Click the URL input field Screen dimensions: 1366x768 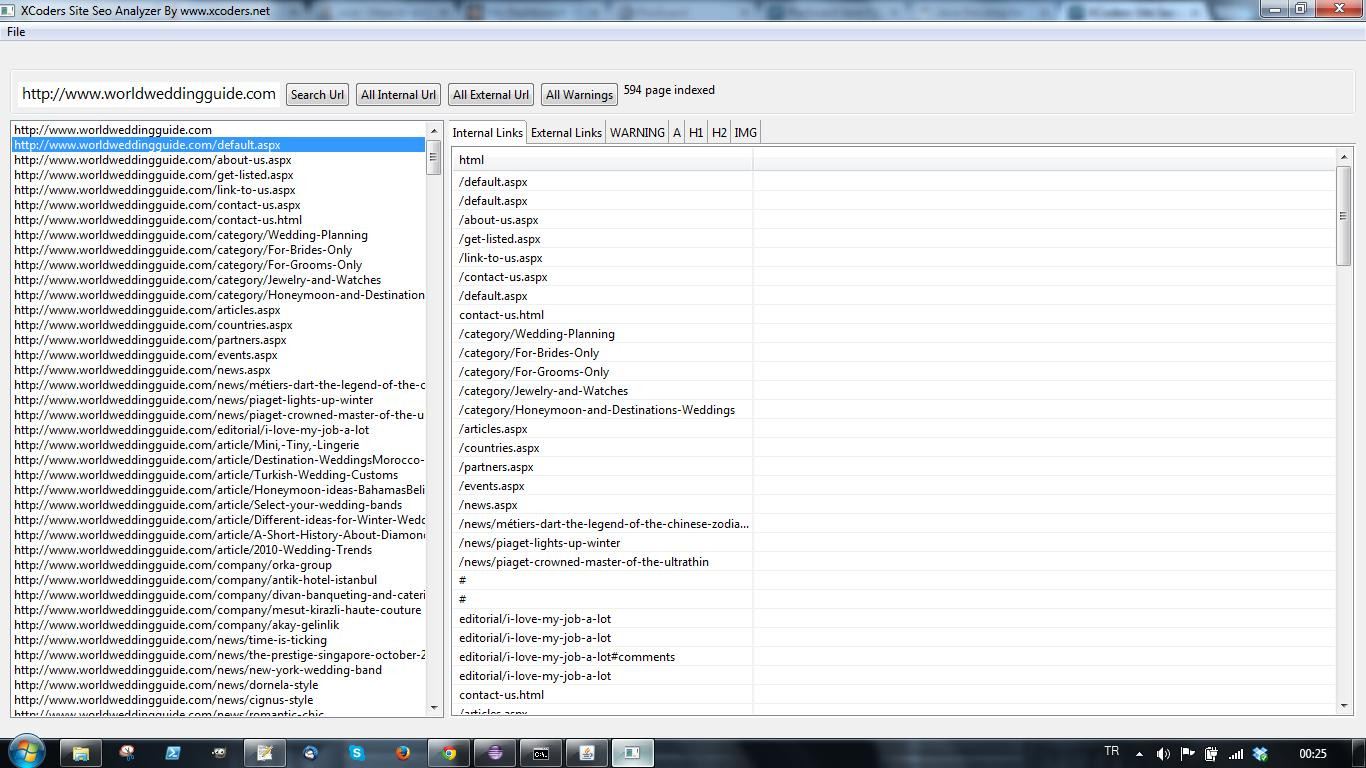149,93
